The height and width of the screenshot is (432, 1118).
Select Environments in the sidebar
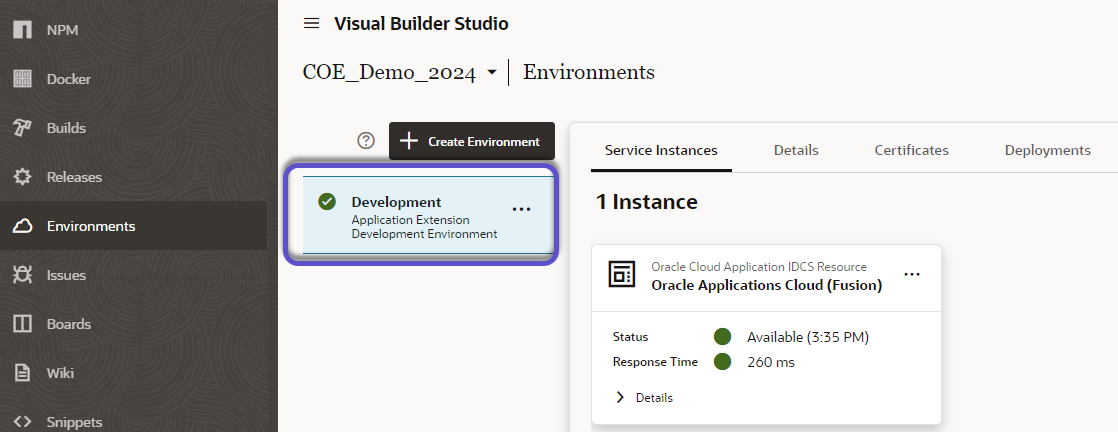(x=90, y=226)
